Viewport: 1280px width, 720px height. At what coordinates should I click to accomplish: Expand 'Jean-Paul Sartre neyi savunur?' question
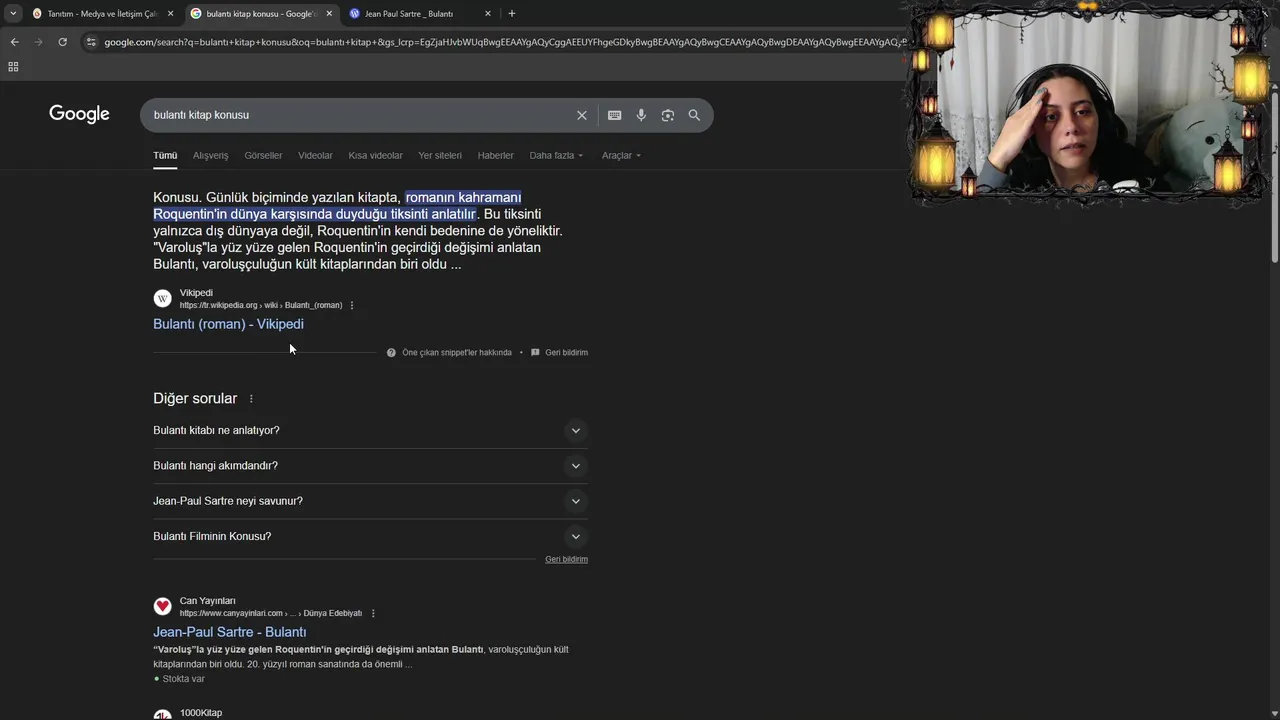click(x=370, y=501)
